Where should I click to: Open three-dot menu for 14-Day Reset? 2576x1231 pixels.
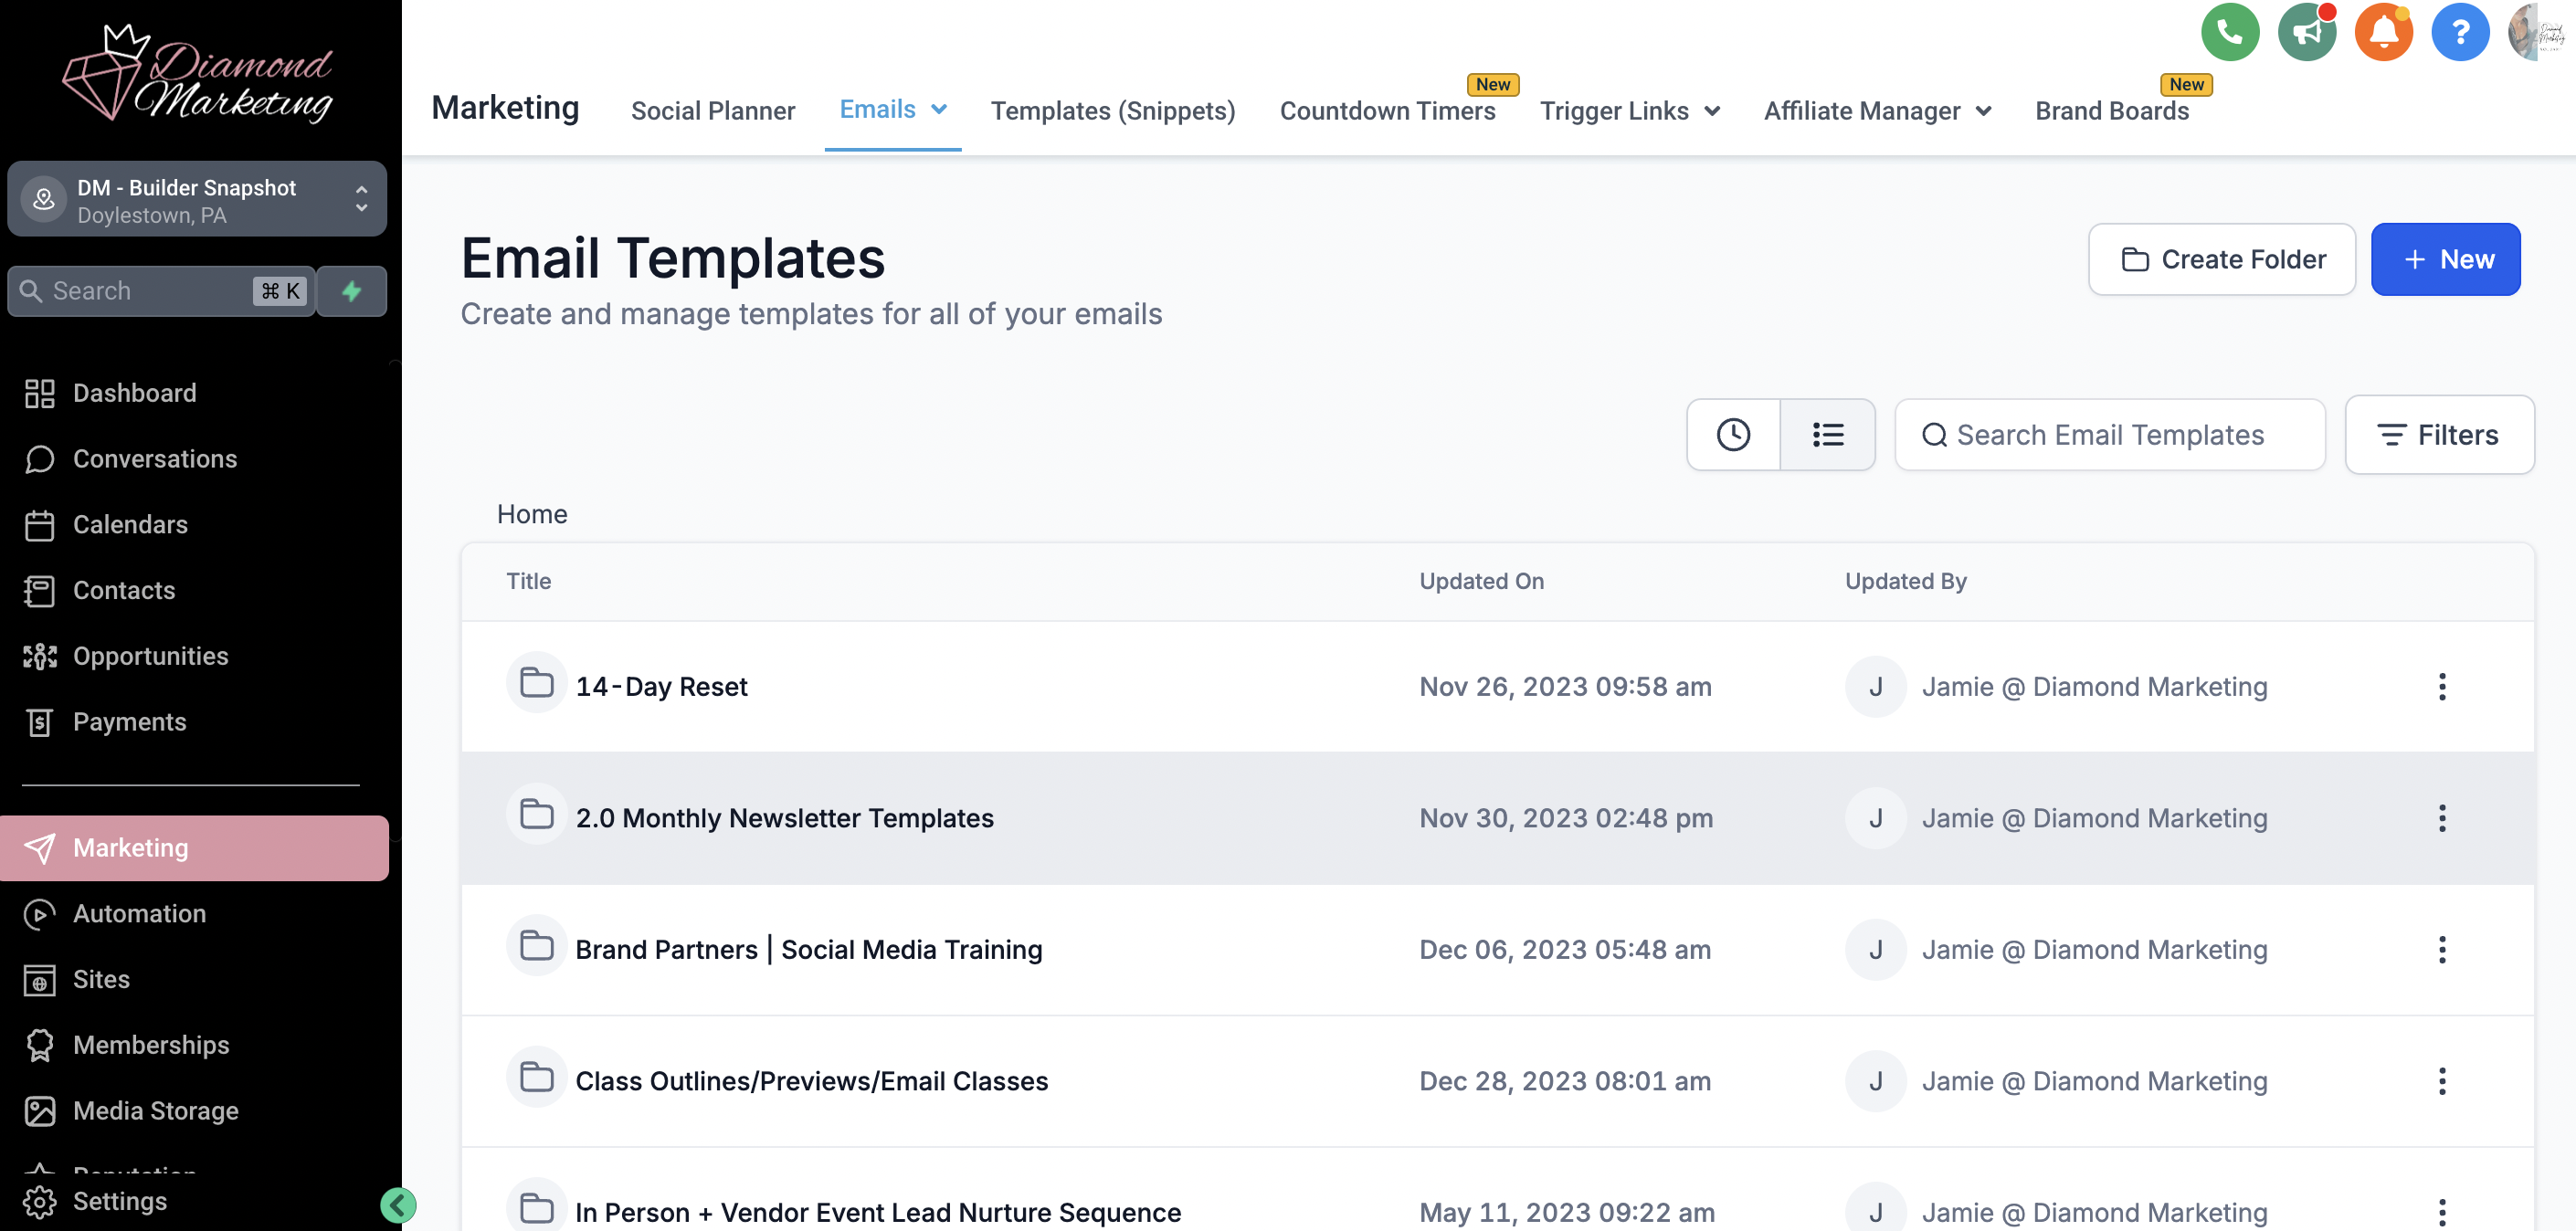[2441, 687]
